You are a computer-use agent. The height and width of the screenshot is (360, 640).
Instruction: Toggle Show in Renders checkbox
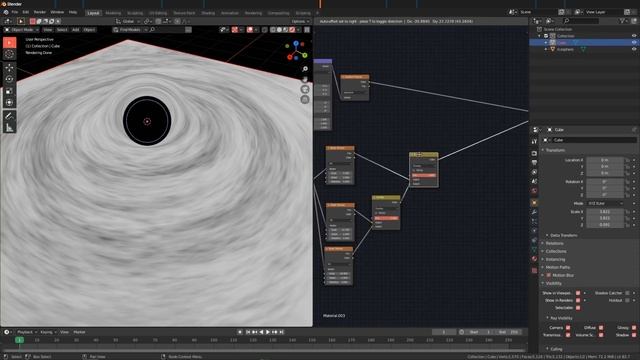point(578,300)
